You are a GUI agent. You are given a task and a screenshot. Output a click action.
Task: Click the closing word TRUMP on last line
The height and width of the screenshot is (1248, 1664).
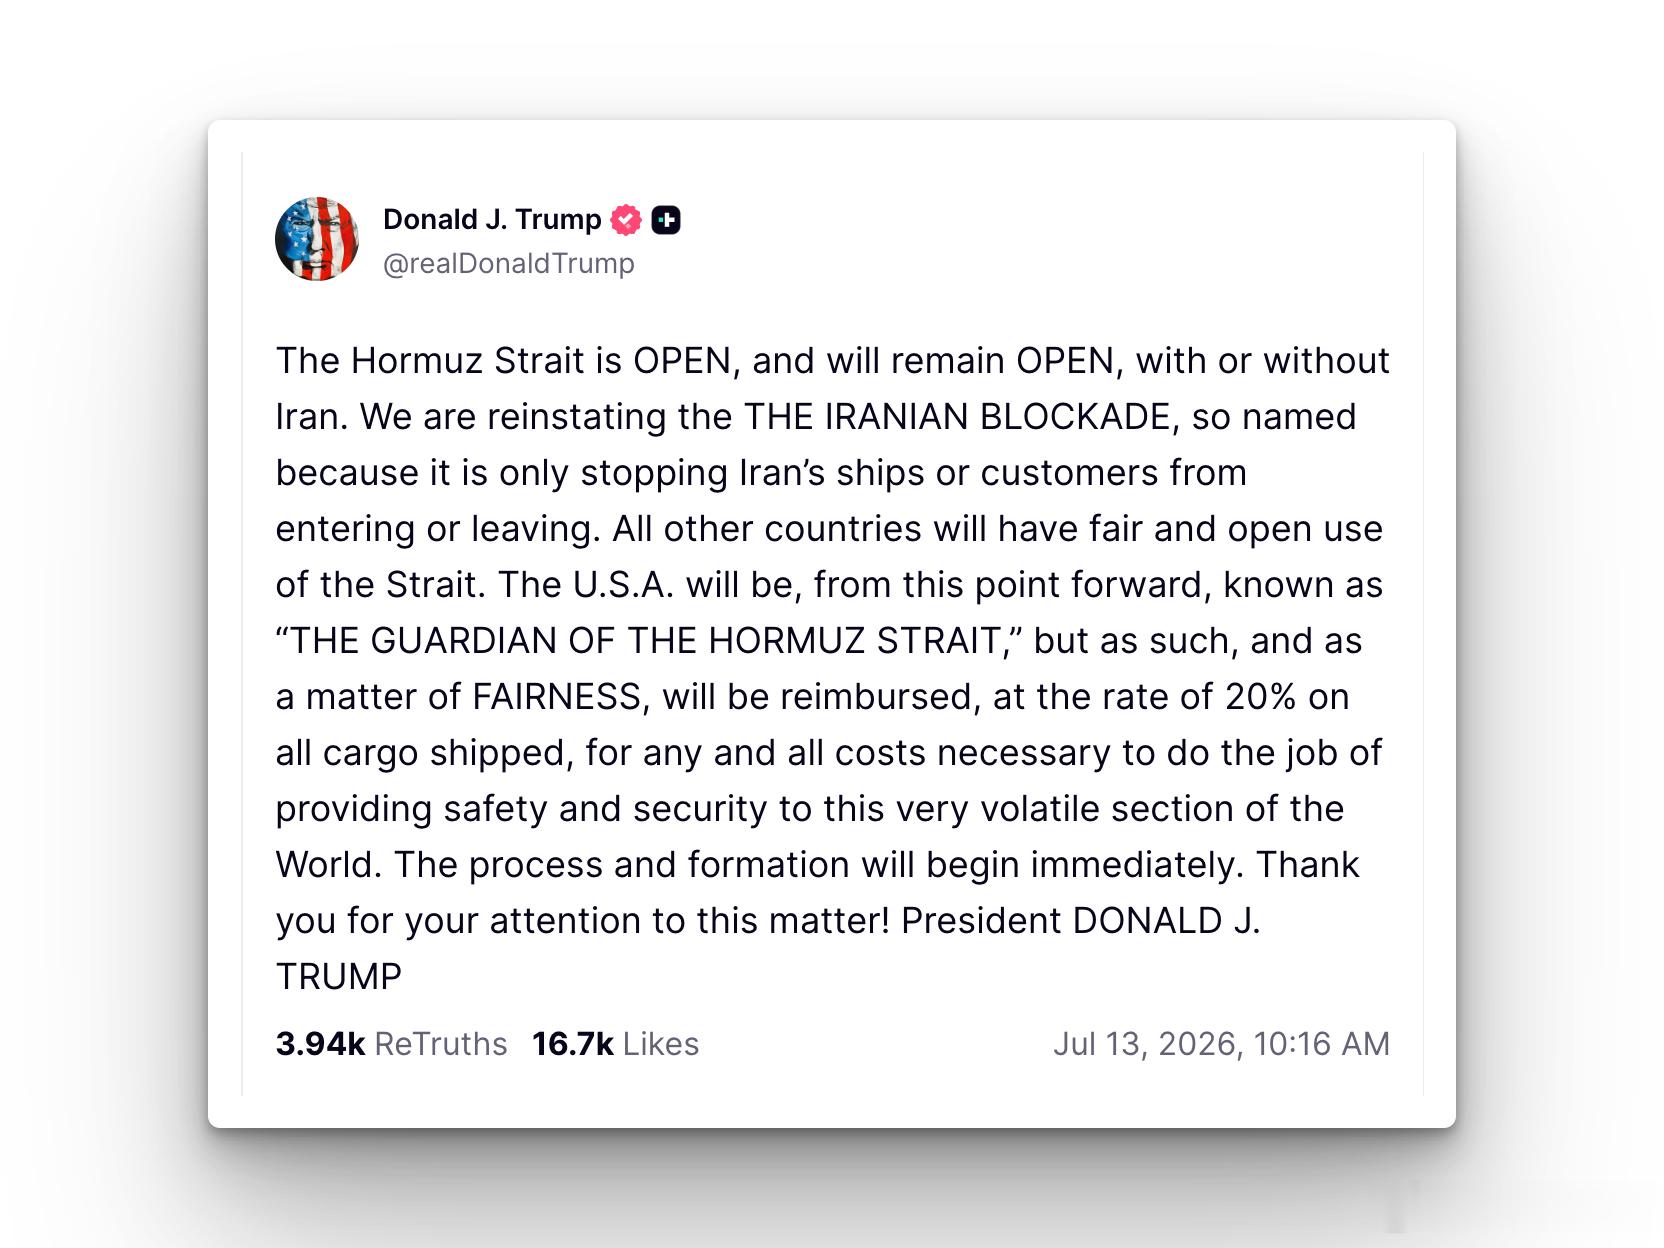click(x=339, y=977)
